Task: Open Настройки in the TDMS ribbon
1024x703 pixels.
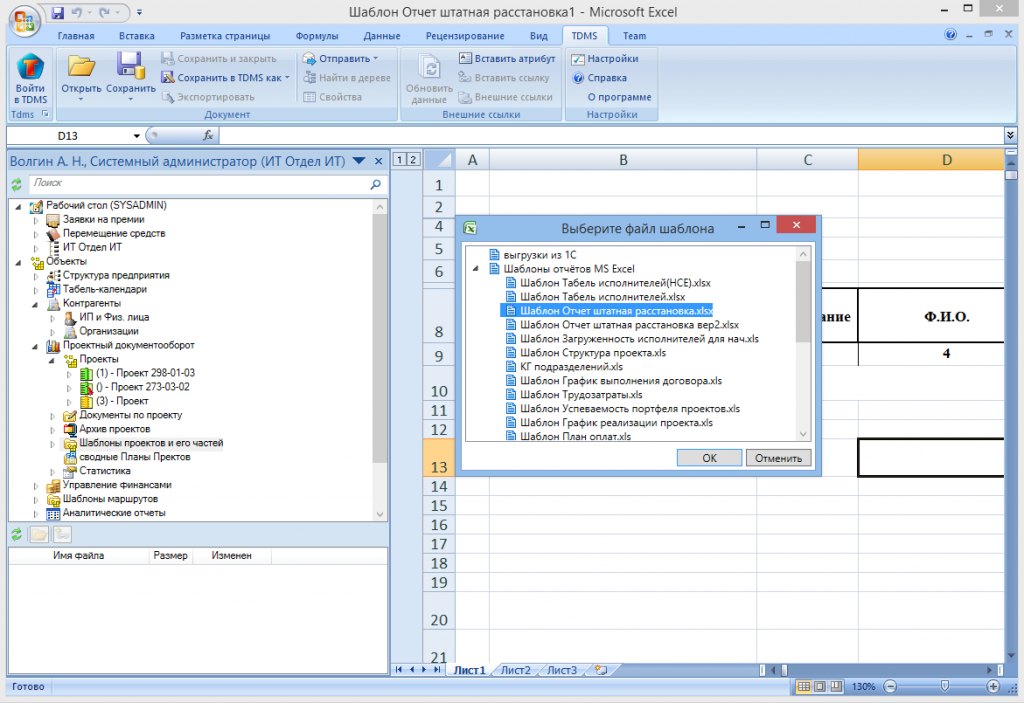Action: tap(605, 59)
